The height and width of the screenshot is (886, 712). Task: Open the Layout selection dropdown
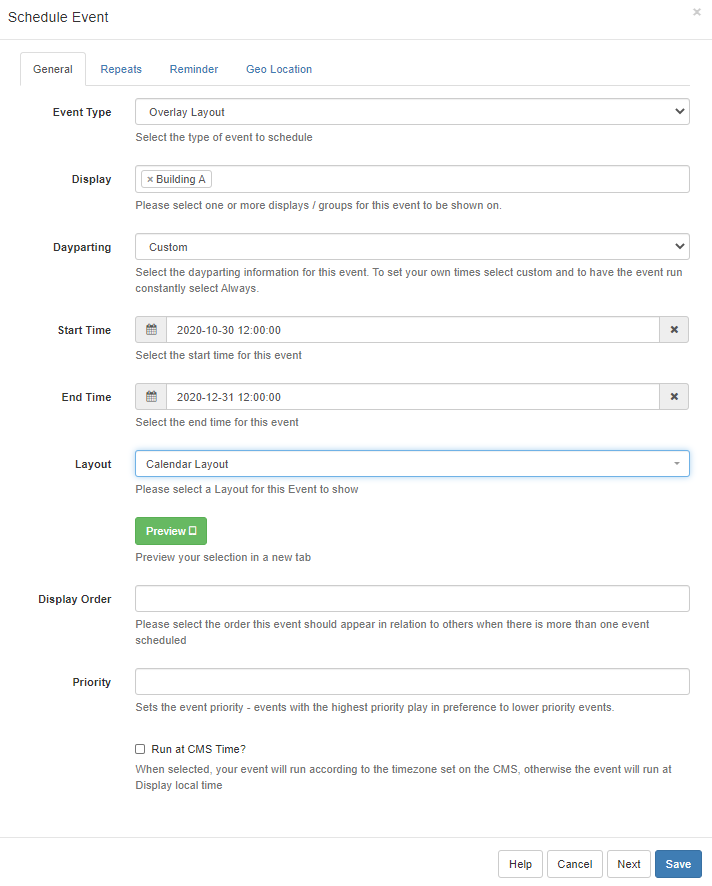point(412,464)
